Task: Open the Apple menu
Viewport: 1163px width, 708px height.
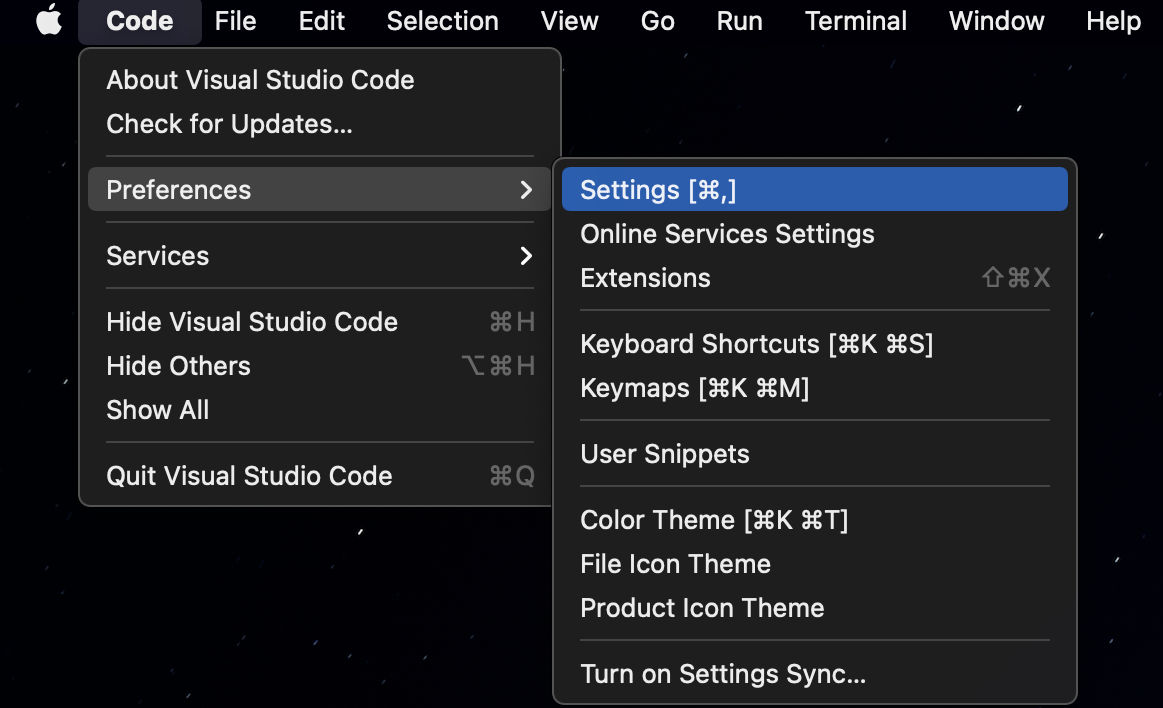Action: pyautogui.click(x=49, y=21)
